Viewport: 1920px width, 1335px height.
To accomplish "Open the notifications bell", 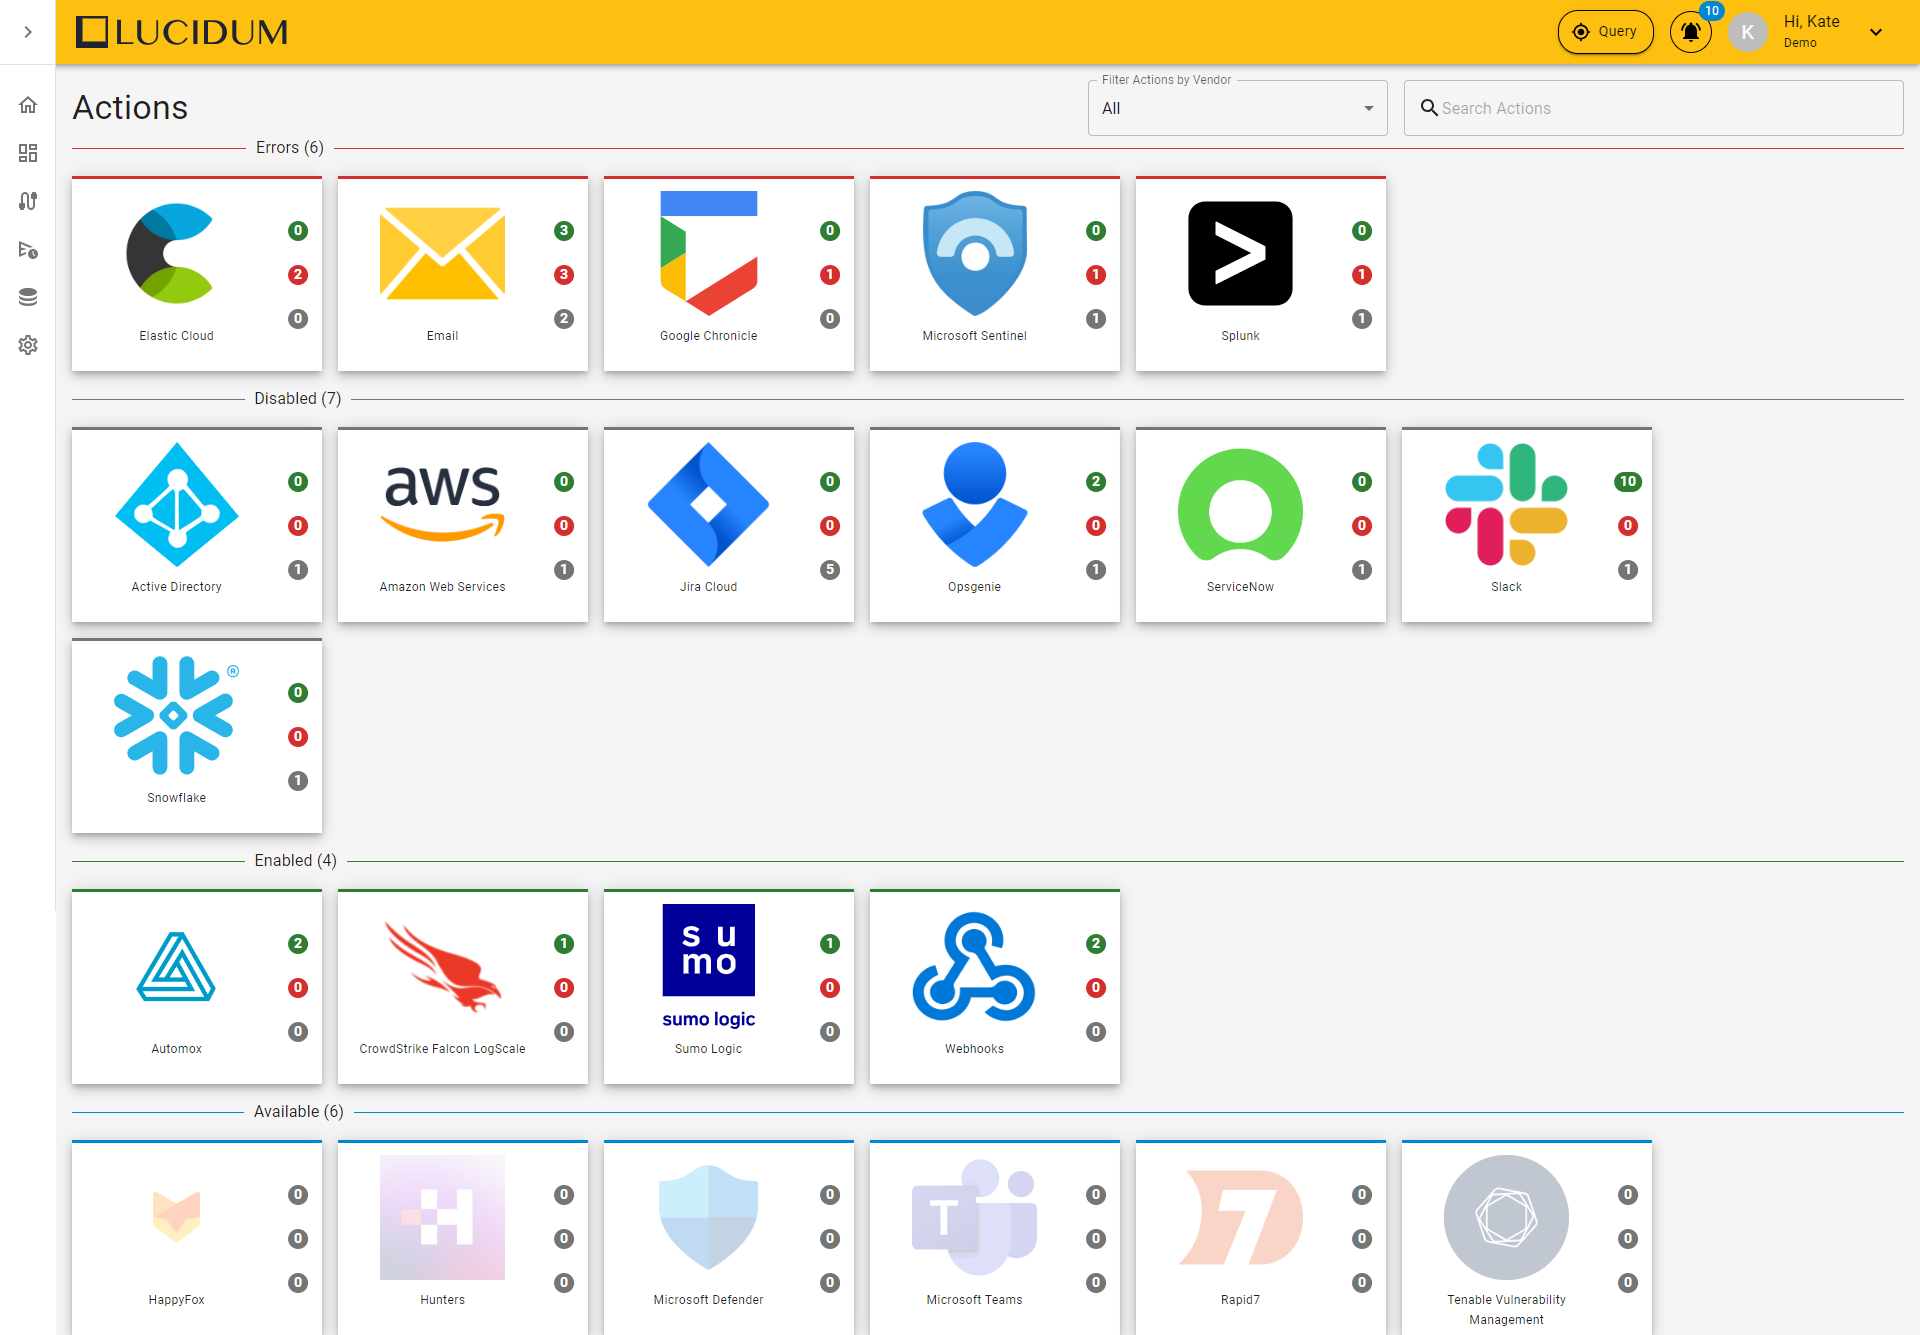I will tap(1691, 32).
